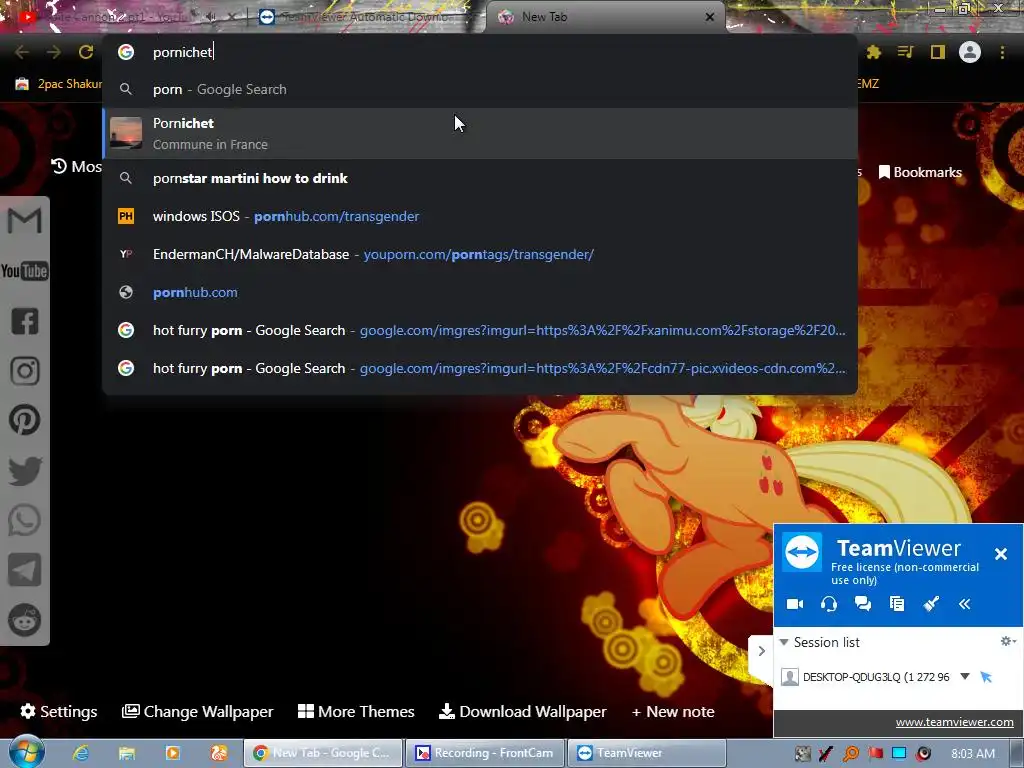1024x768 pixels.
Task: Launch Internet Explorer from taskbar
Action: pos(81,753)
